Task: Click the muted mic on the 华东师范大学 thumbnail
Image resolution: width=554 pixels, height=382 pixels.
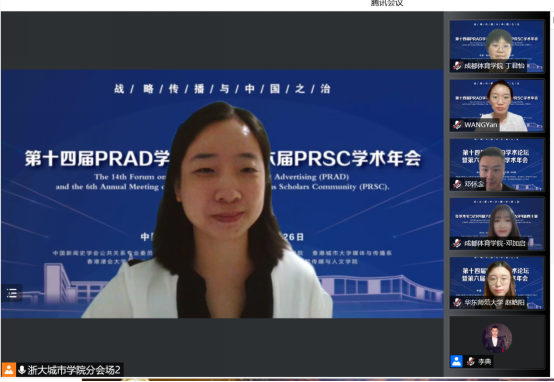Action: 458,302
